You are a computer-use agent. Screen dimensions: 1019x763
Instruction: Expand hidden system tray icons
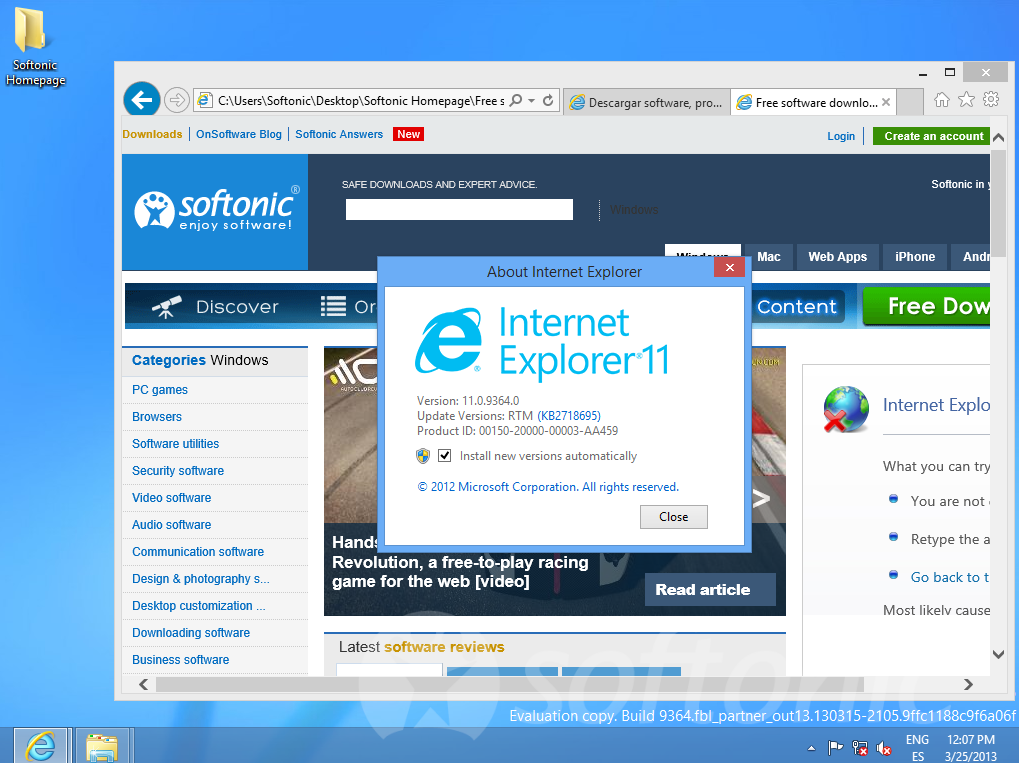point(811,747)
